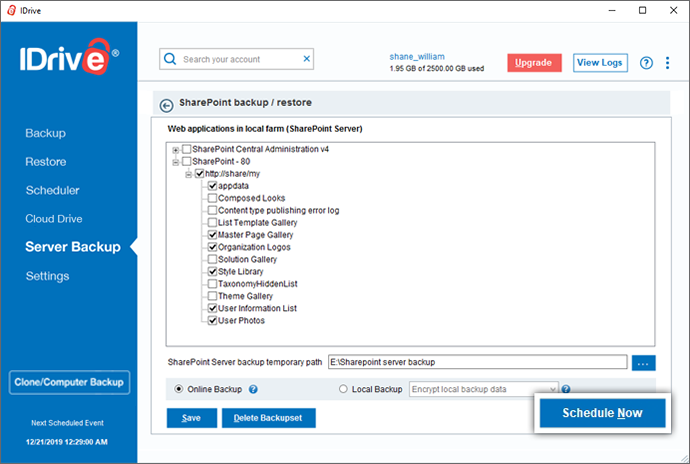Click the SharePoint Server backup temporary path field
Screen dimensions: 690x464
click(x=477, y=362)
